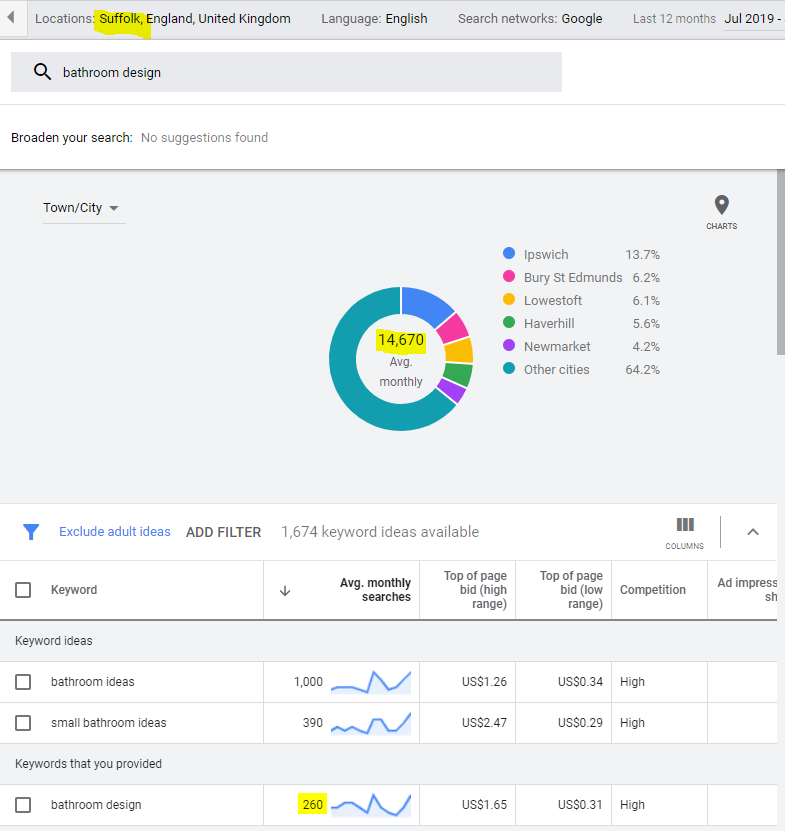Click the 1,674 keyword ideas available text
Viewport: 785px width, 831px height.
[x=380, y=532]
